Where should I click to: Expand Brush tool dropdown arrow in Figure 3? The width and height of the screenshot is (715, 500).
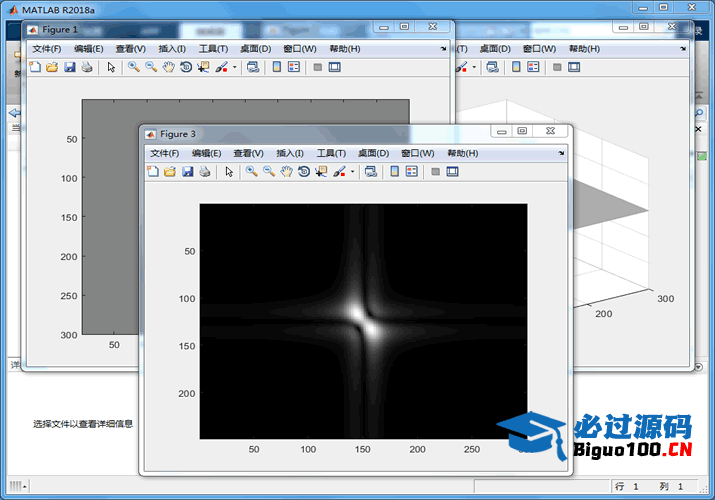[x=352, y=173]
